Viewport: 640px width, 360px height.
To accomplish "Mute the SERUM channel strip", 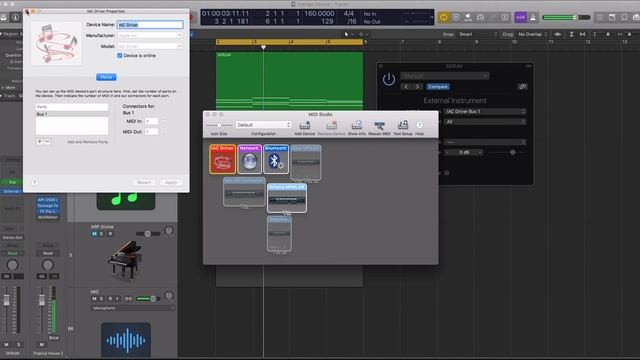I will pyautogui.click(x=6, y=344).
